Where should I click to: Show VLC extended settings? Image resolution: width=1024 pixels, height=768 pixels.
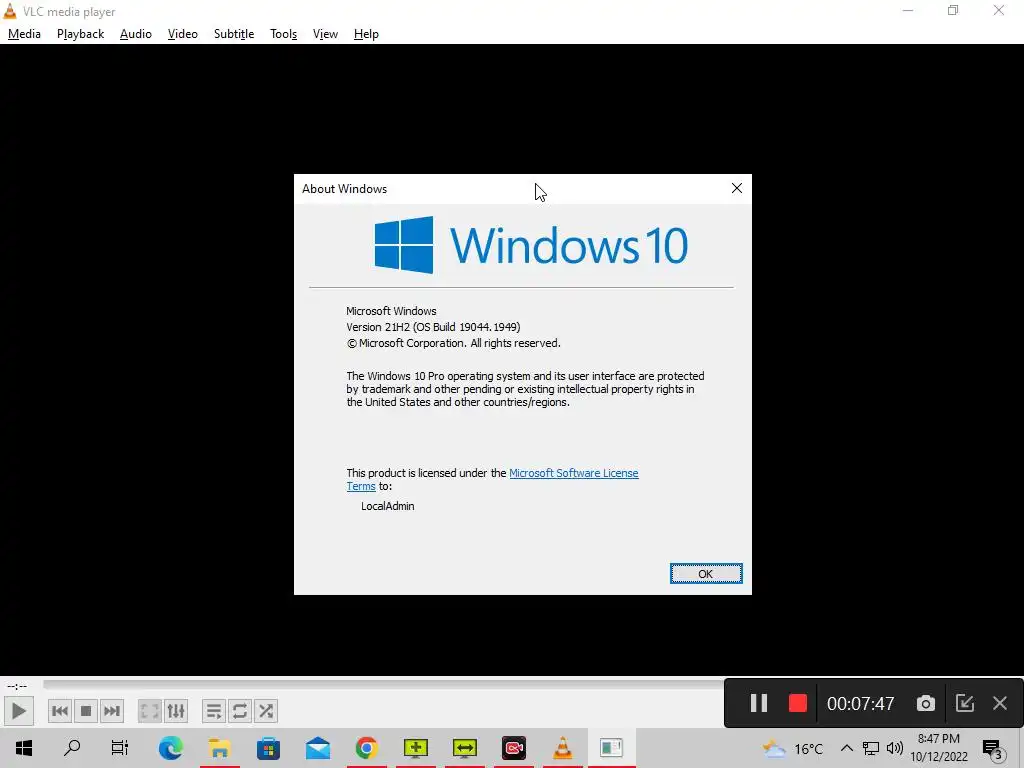pyautogui.click(x=176, y=711)
